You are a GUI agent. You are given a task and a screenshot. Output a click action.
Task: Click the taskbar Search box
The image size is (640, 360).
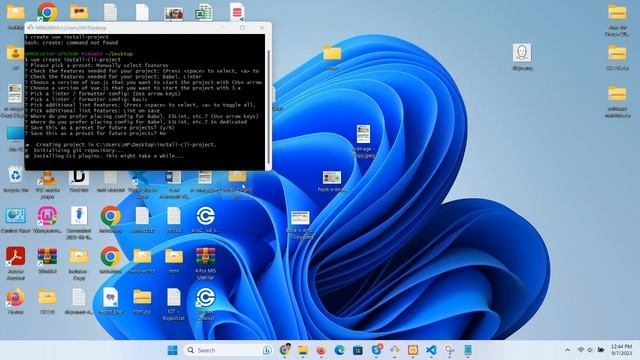pyautogui.click(x=228, y=350)
